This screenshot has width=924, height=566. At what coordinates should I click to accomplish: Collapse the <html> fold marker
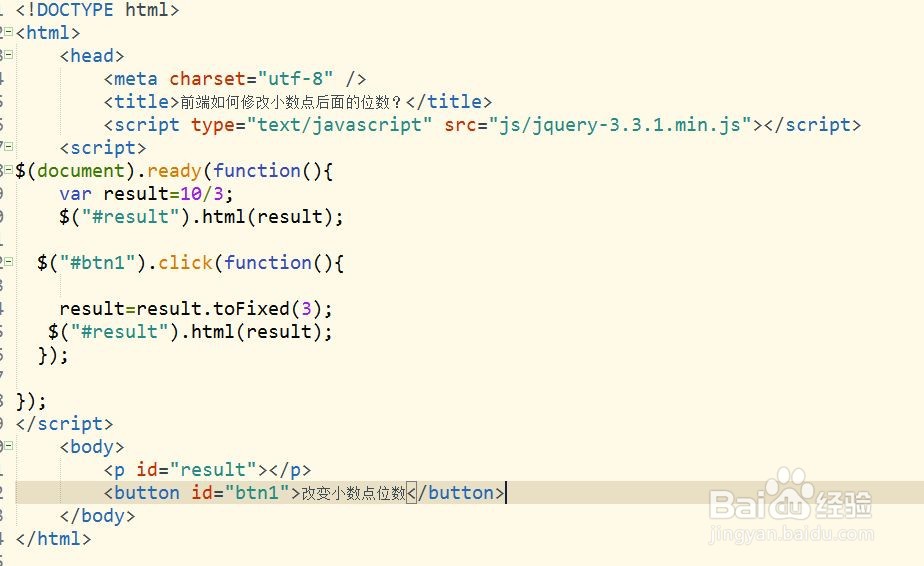tap(8, 32)
